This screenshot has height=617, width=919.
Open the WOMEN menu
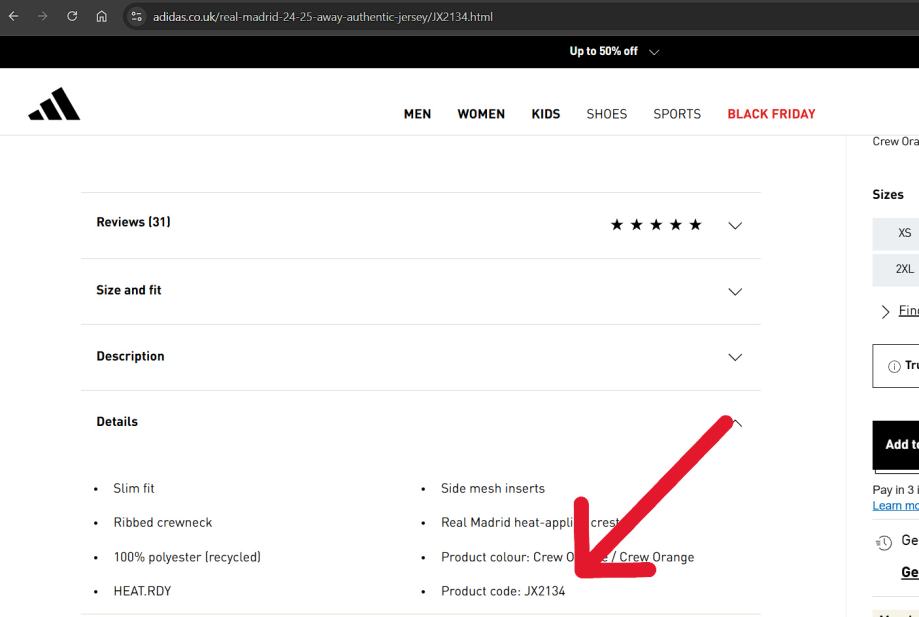tap(481, 114)
